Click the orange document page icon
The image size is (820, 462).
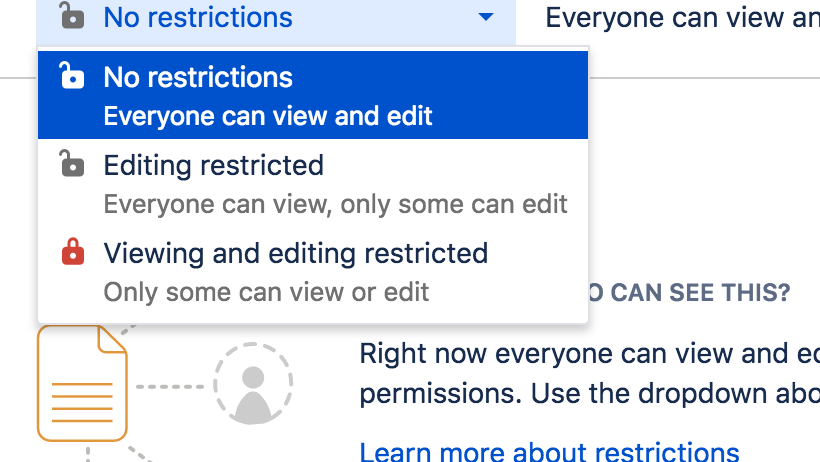pos(82,385)
